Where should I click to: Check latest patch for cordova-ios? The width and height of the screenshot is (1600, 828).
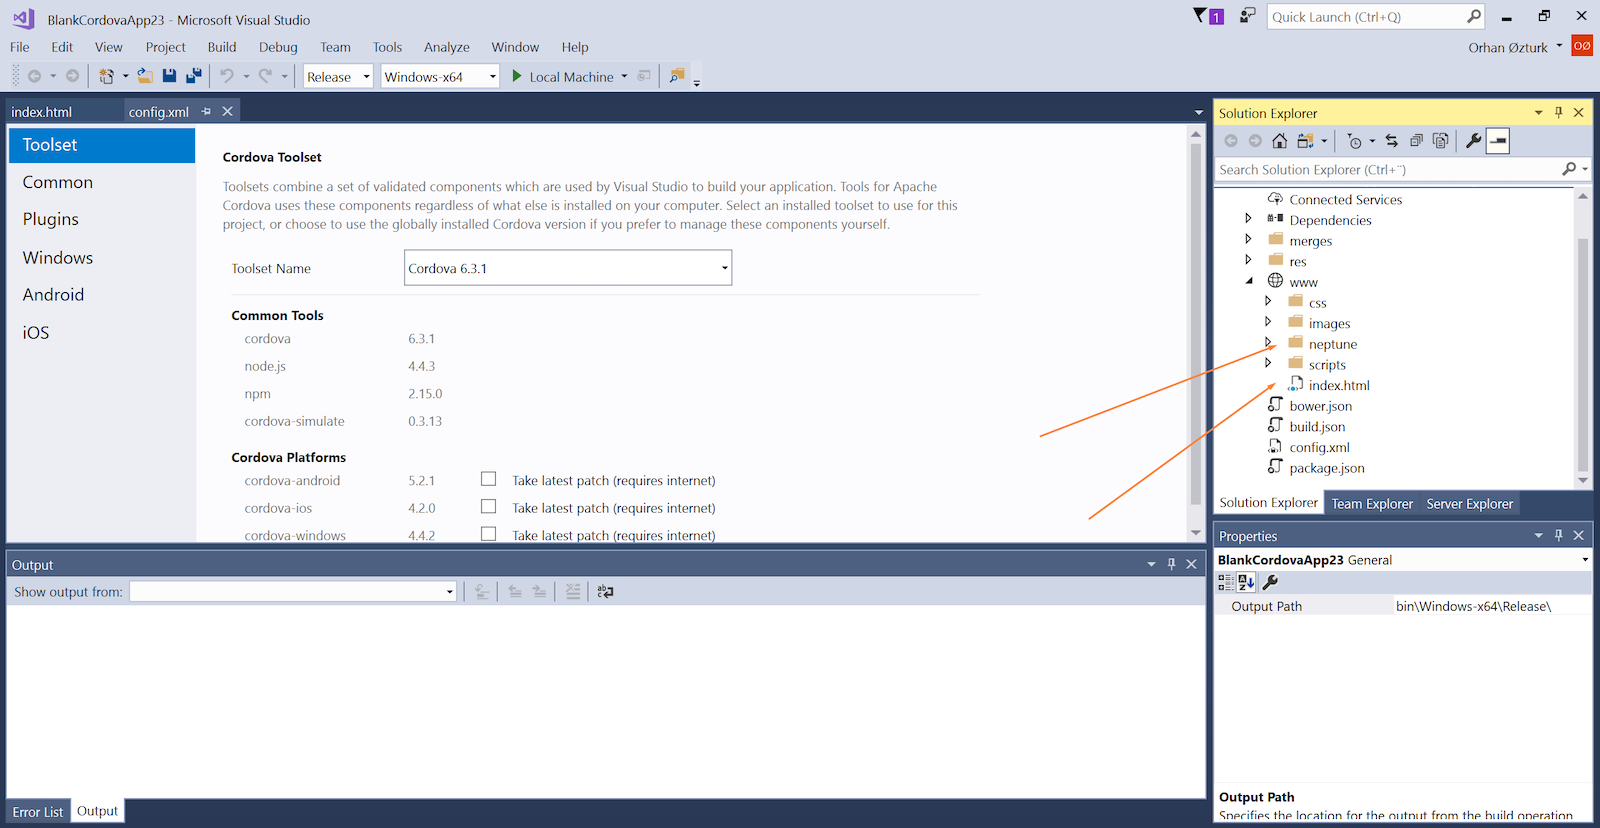click(488, 506)
